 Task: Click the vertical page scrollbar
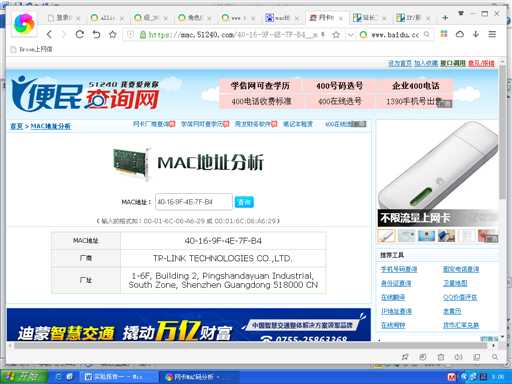point(502,133)
